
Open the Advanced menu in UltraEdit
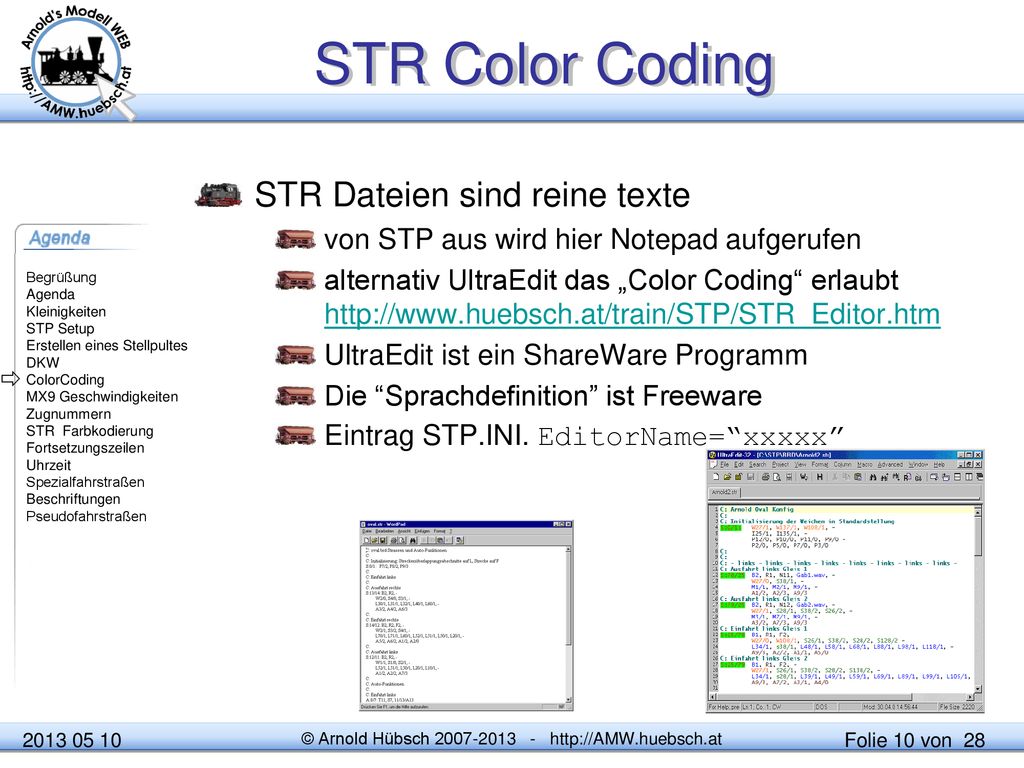click(x=890, y=464)
